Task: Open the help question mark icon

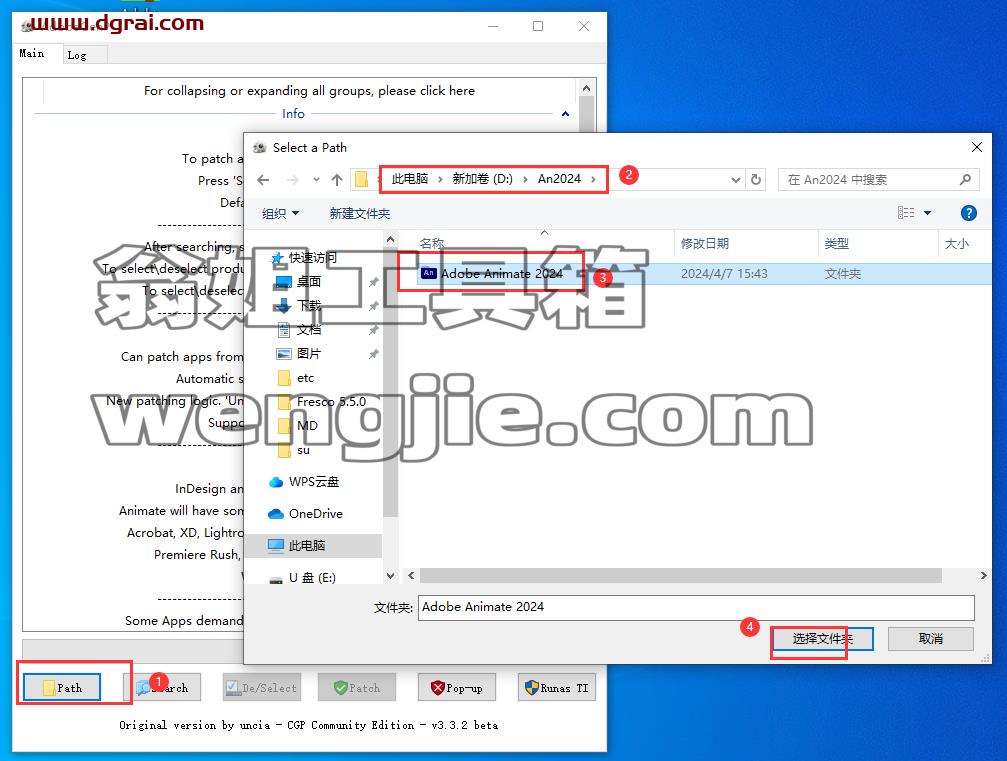Action: (968, 213)
